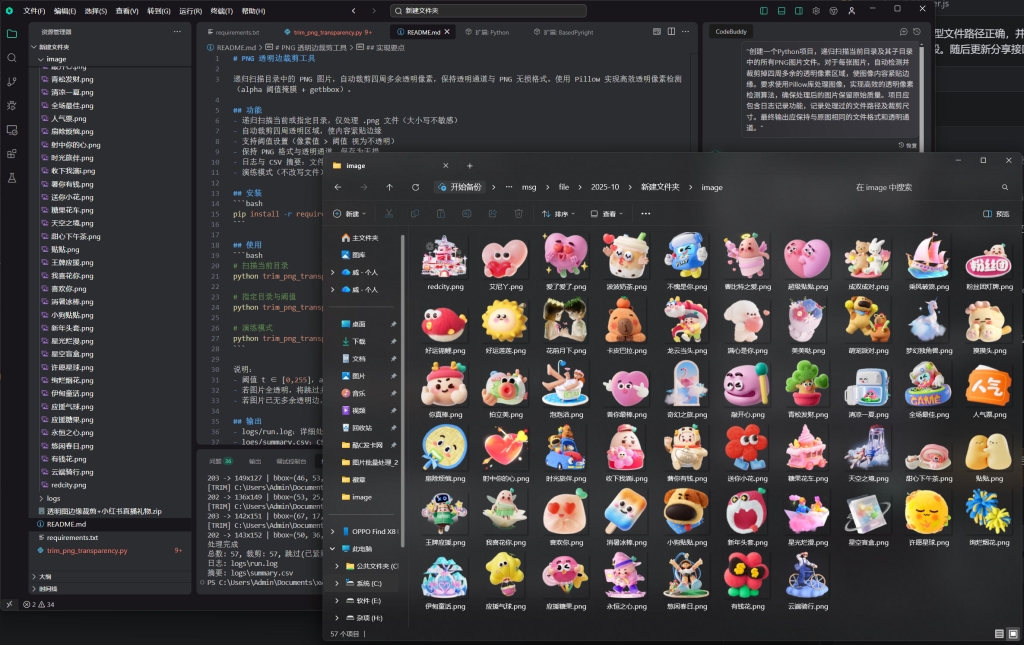
Task: Open Source Control in the activity bar
Action: 12,81
